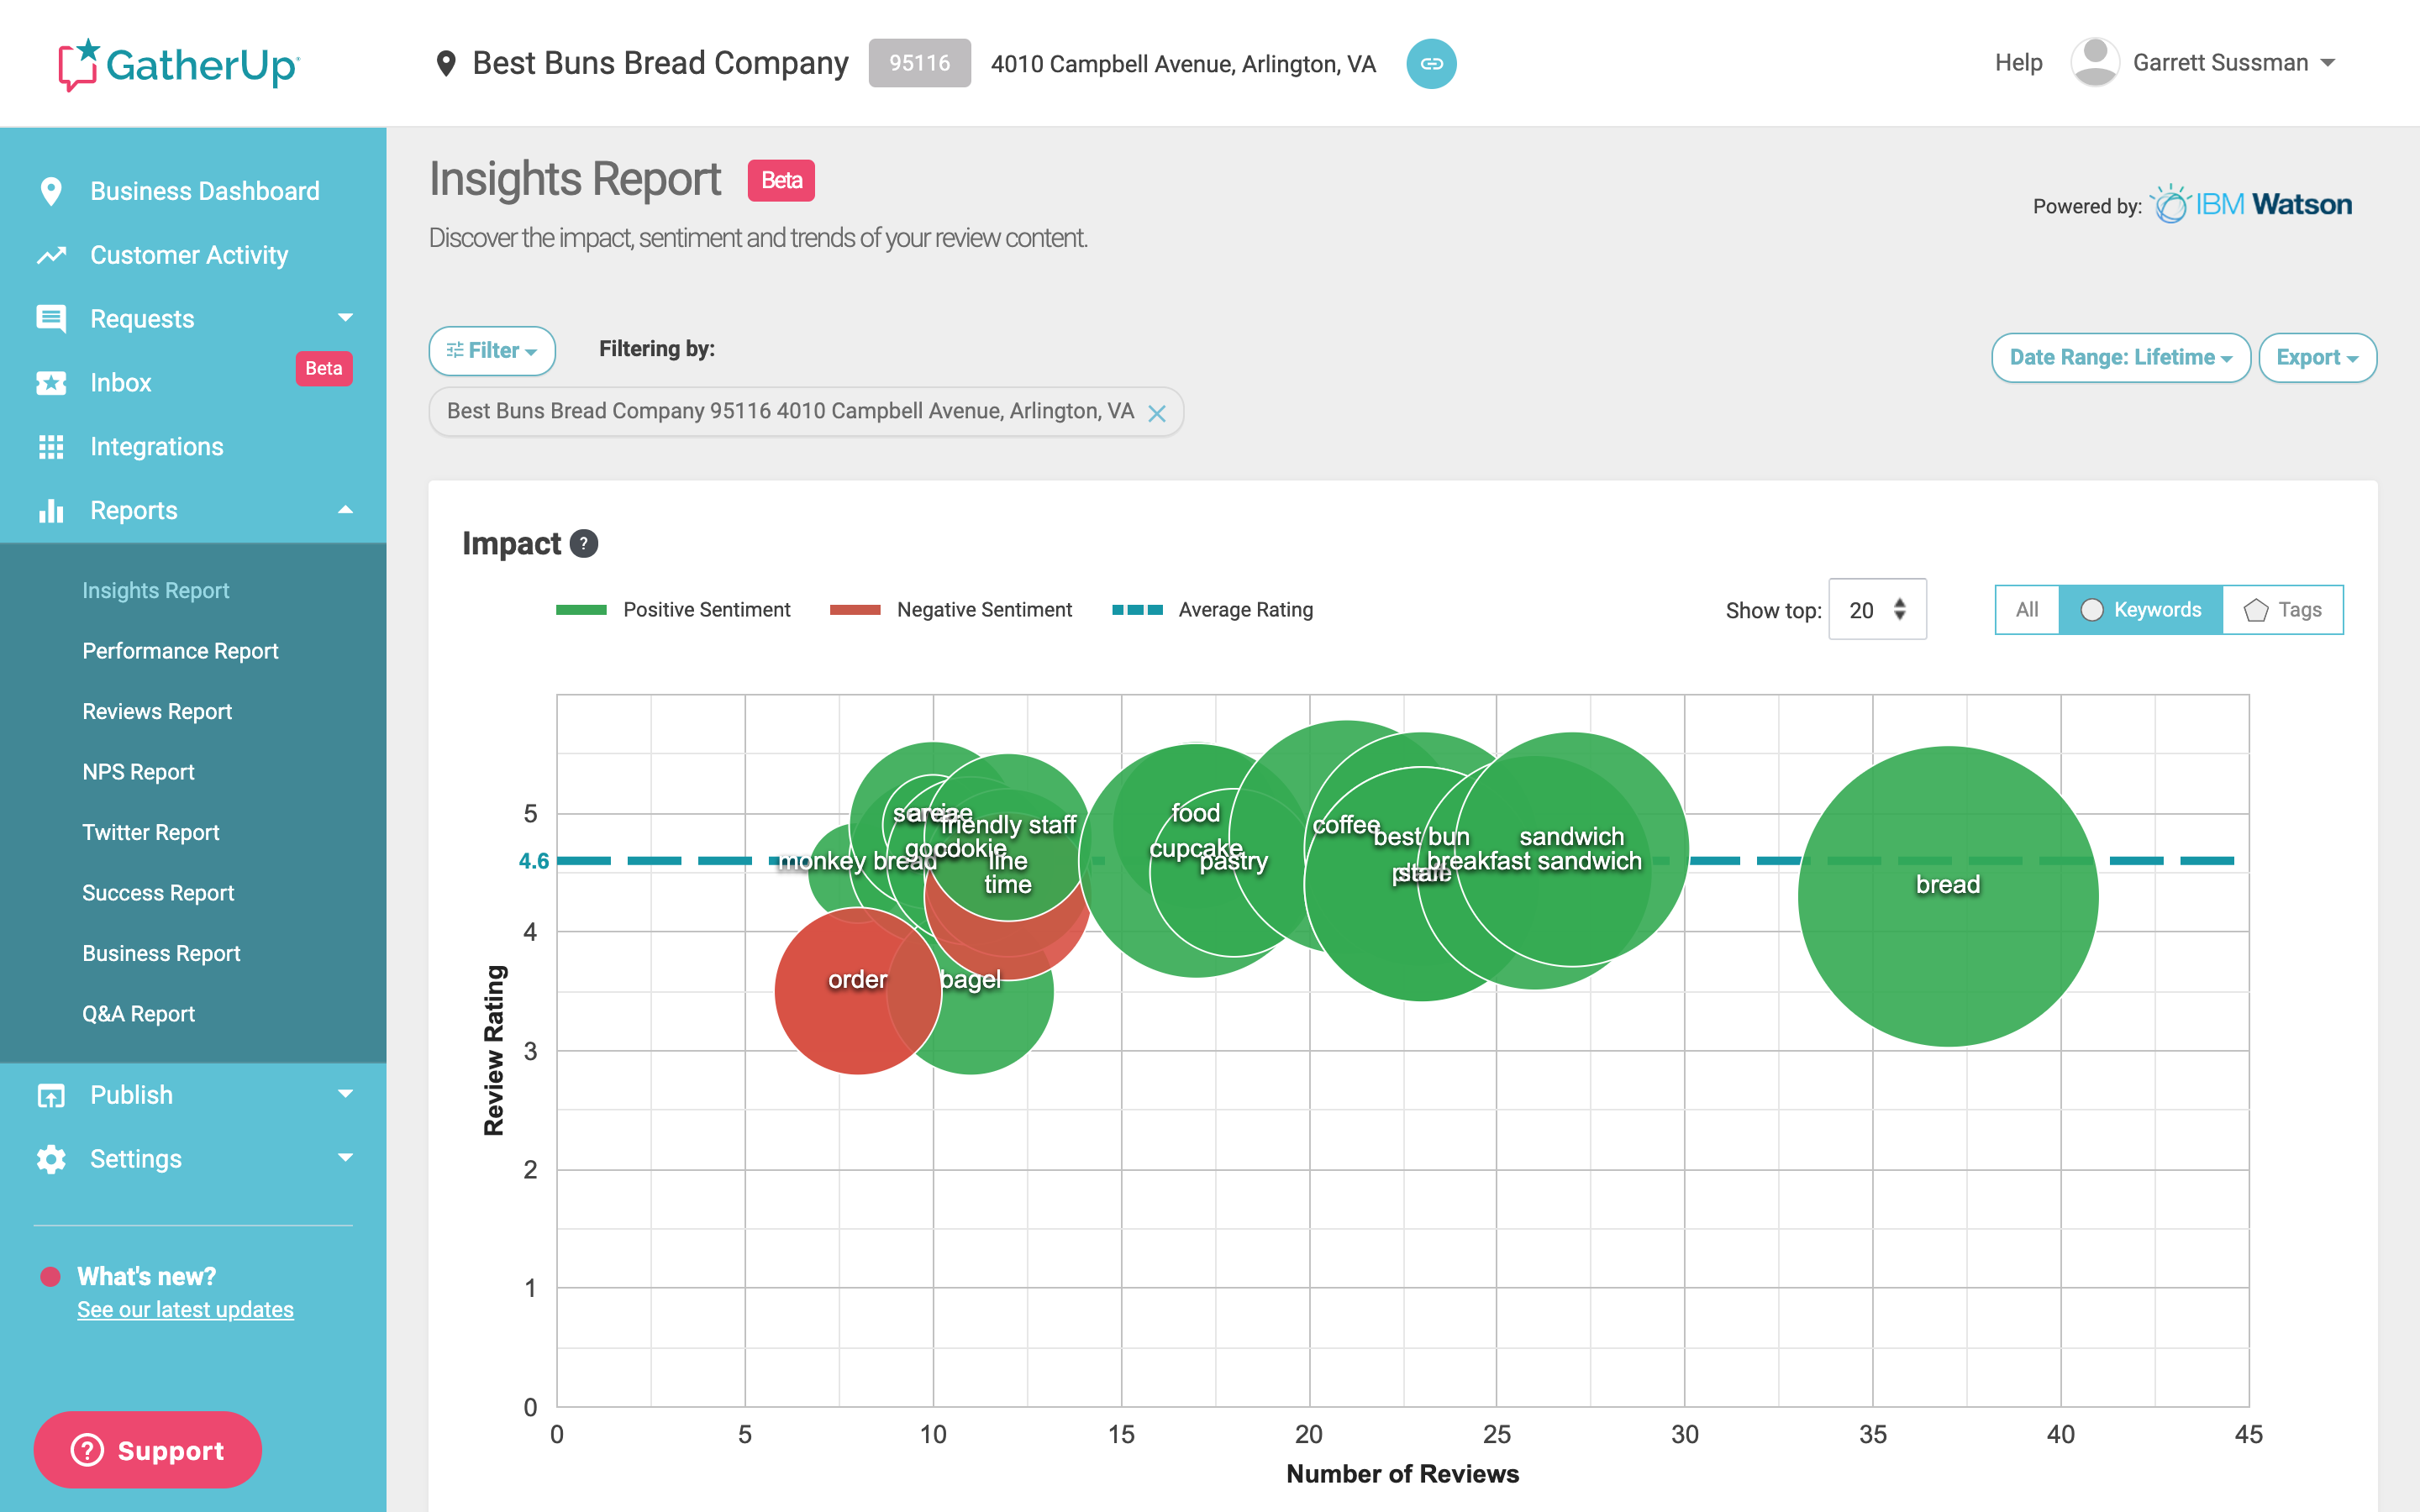Go to the NPS Report
This screenshot has width=2420, height=1512.
(138, 772)
